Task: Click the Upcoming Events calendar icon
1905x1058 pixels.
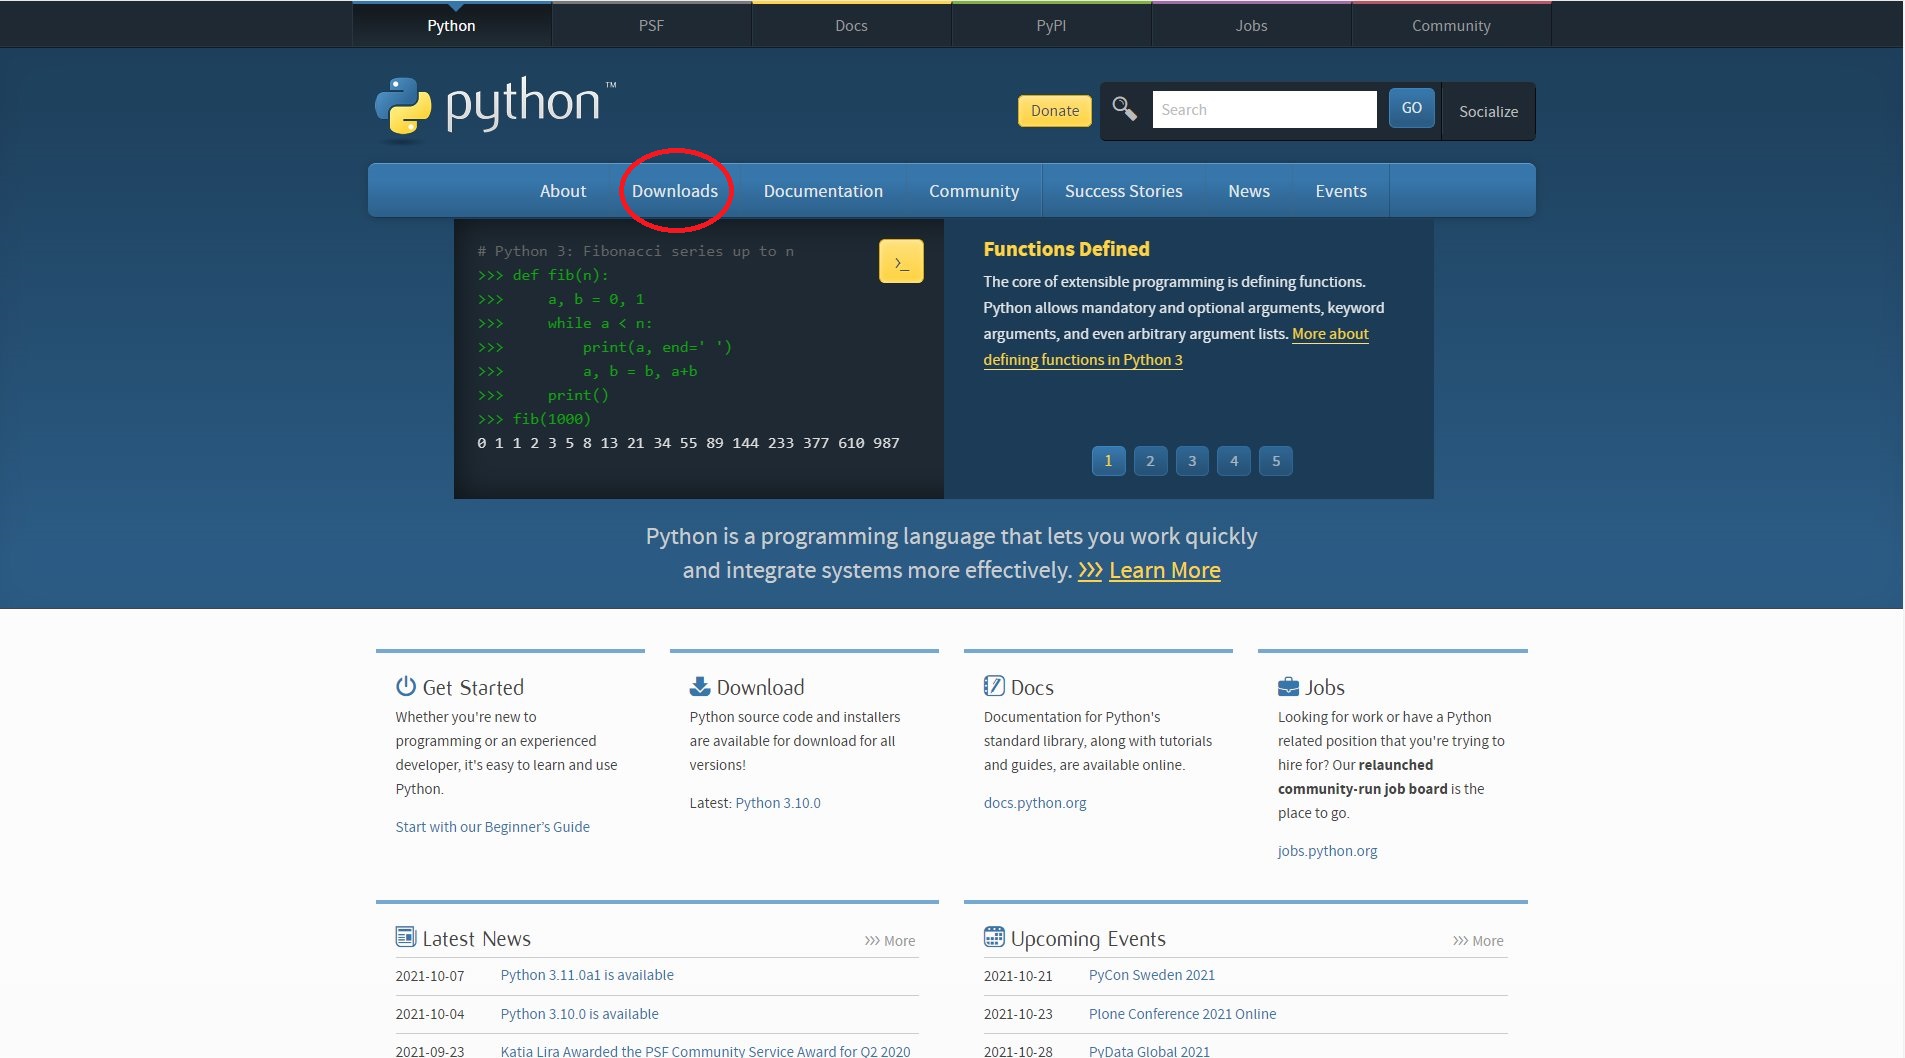Action: (x=995, y=937)
